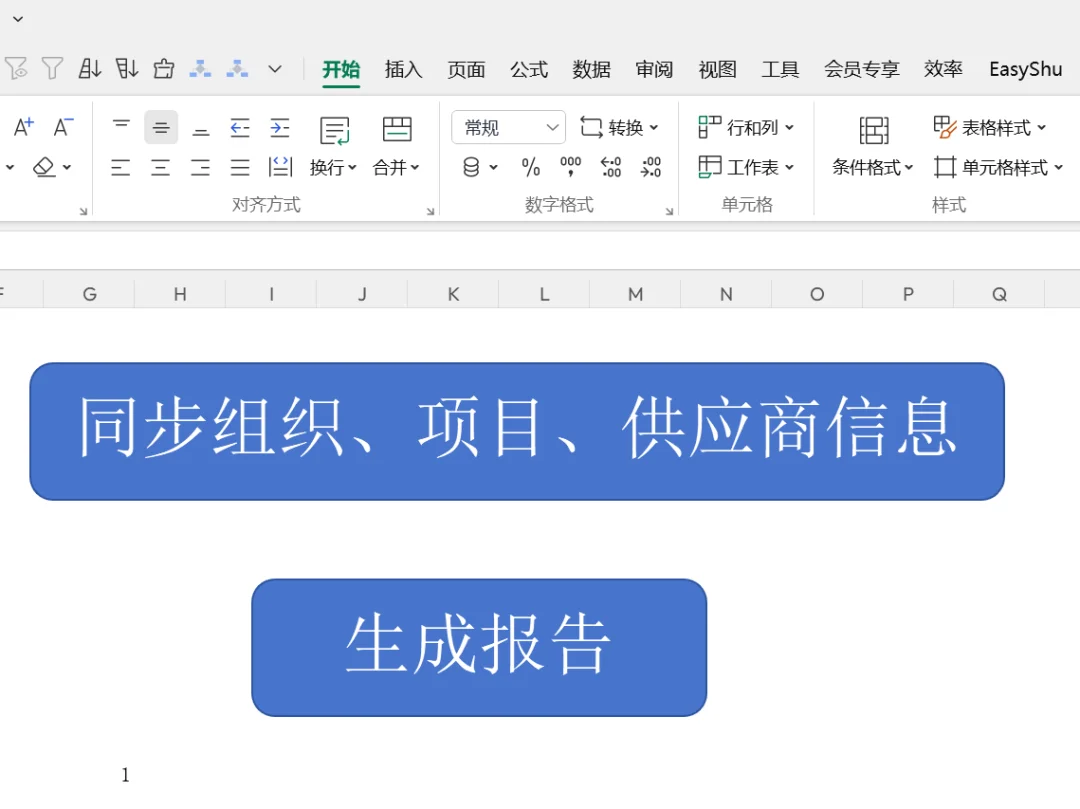1080x809 pixels.
Task: Open the 表格样式 dropdown
Action: [x=990, y=127]
